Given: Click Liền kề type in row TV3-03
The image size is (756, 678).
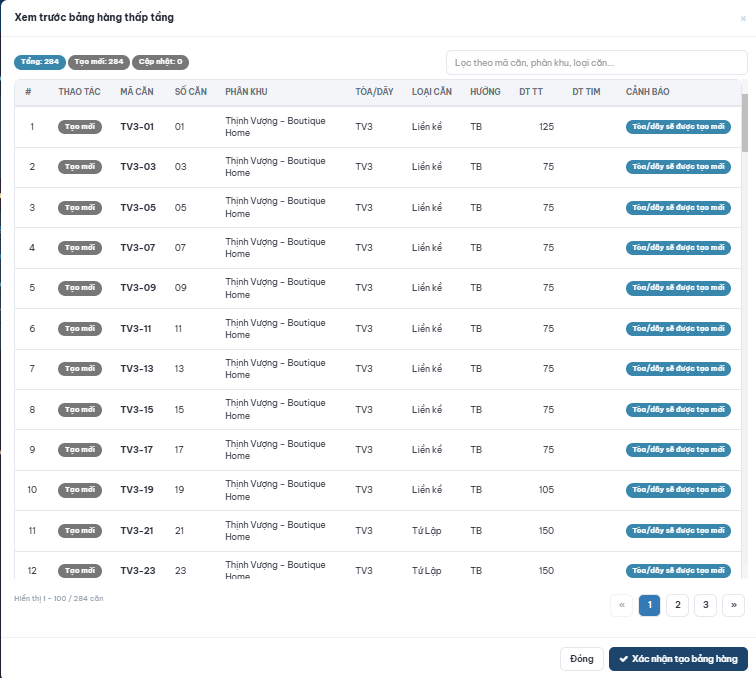Looking at the screenshot, I should point(427,167).
